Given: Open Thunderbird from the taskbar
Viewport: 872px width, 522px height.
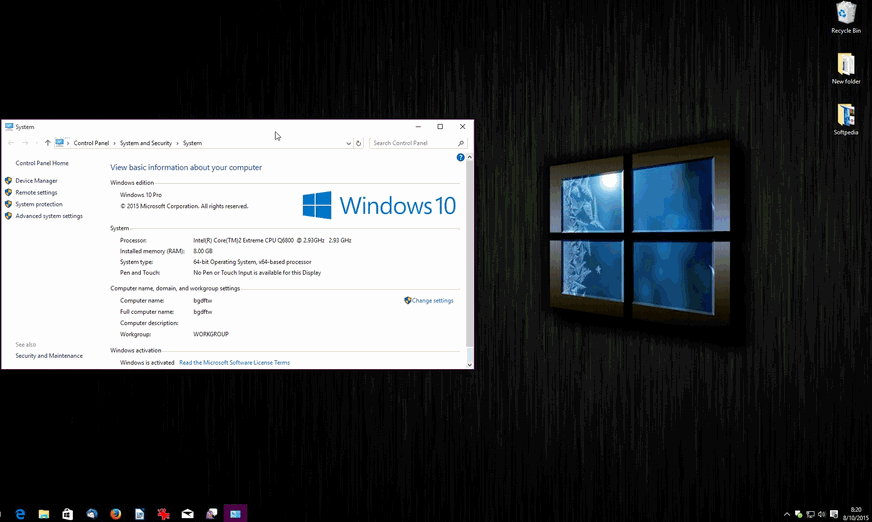Looking at the screenshot, I should point(92,514).
